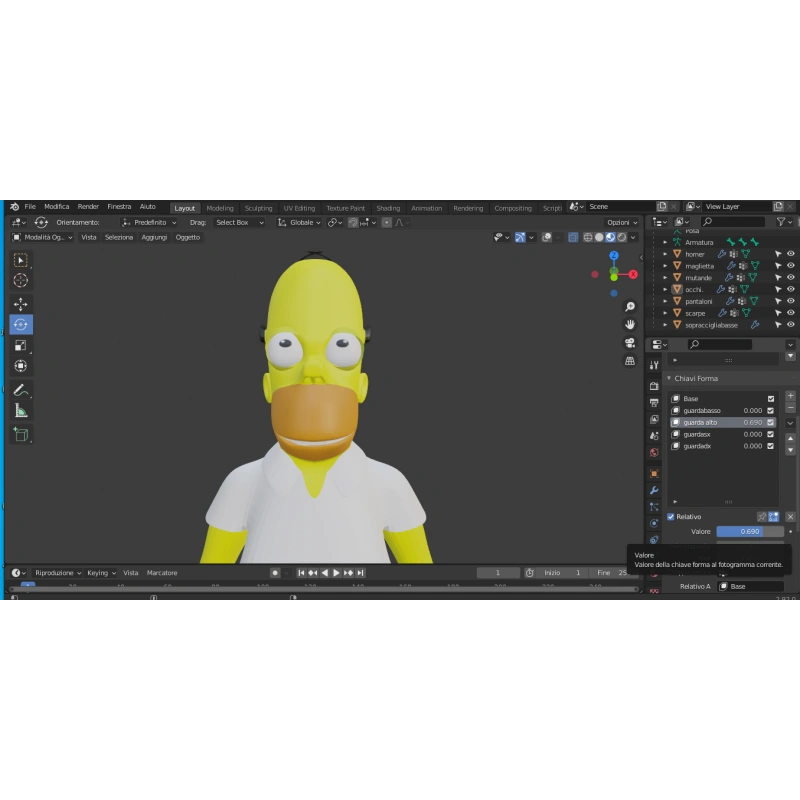This screenshot has height=800, width=800.
Task: Select the Select Box tool in toolbar
Action: tap(20, 260)
